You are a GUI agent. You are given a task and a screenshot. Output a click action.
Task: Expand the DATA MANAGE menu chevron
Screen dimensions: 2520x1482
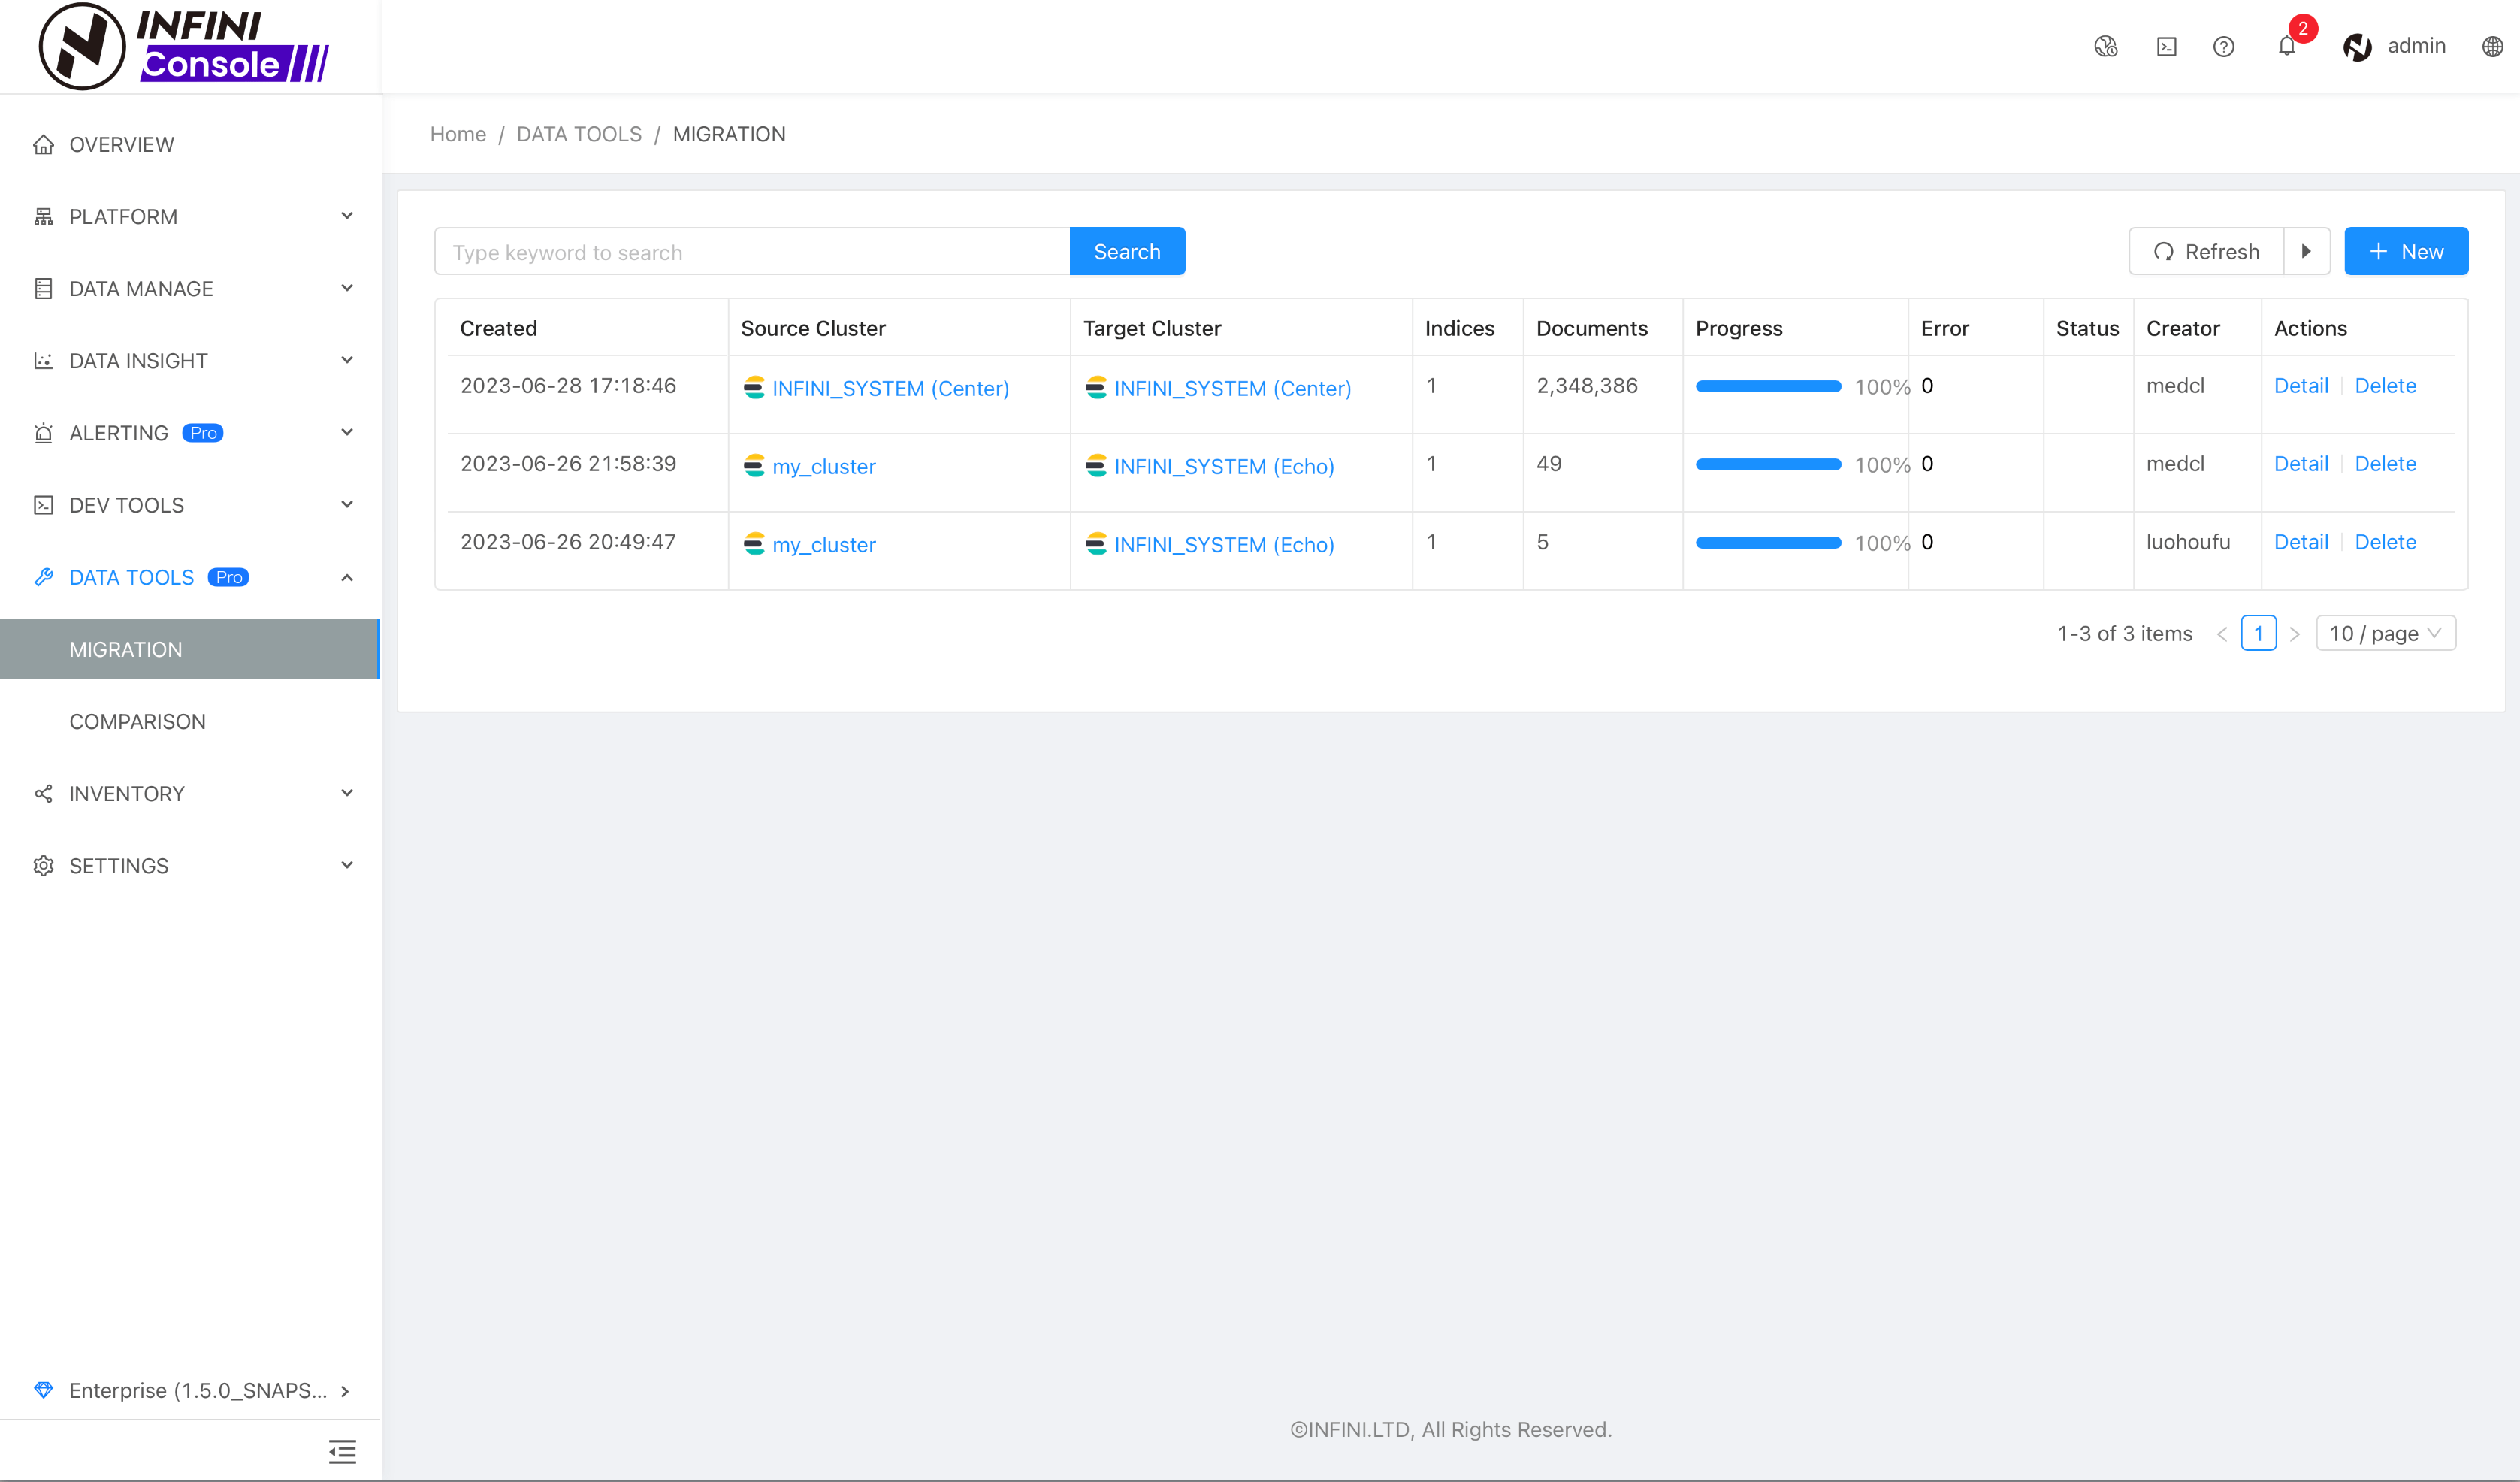(x=347, y=288)
